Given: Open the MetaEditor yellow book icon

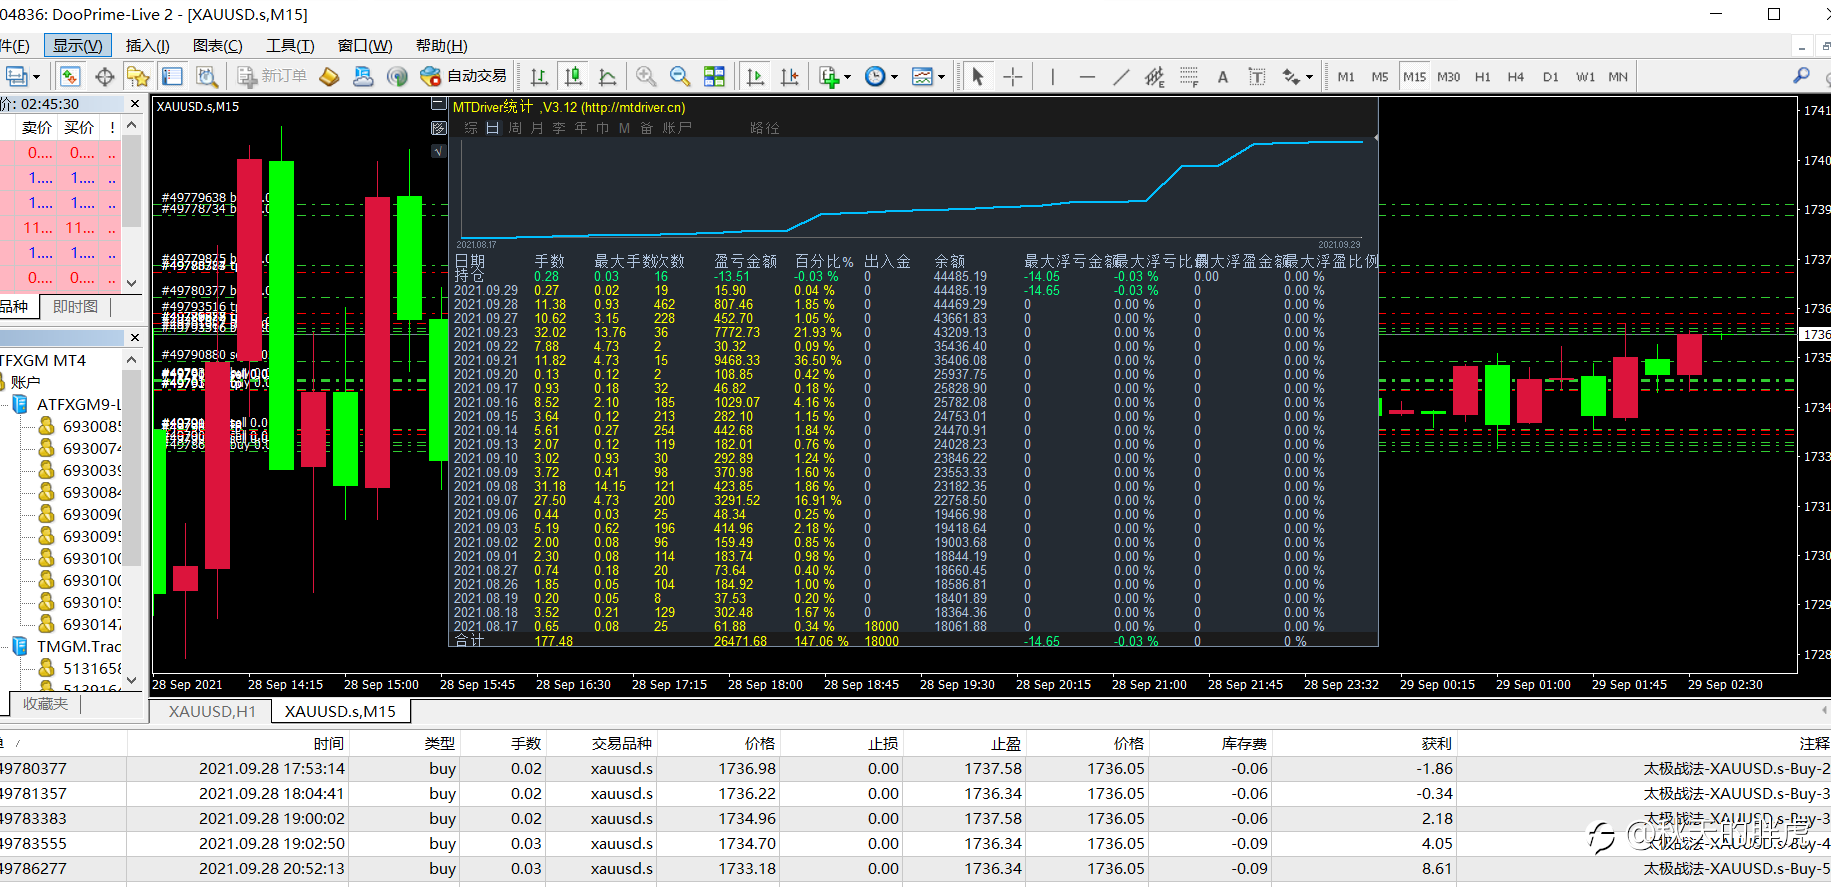Looking at the screenshot, I should point(329,76).
